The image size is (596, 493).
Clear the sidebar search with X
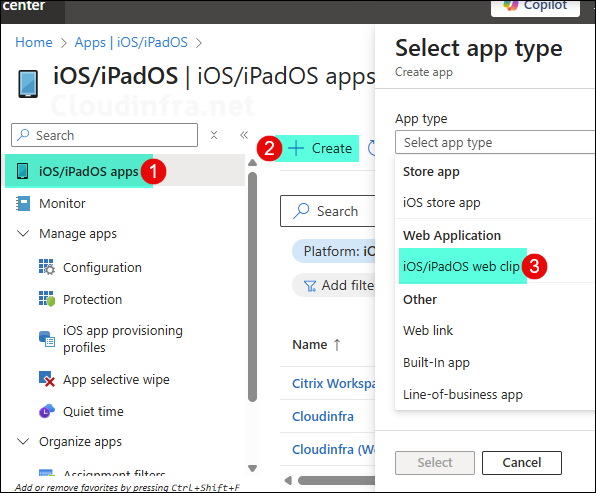point(214,135)
